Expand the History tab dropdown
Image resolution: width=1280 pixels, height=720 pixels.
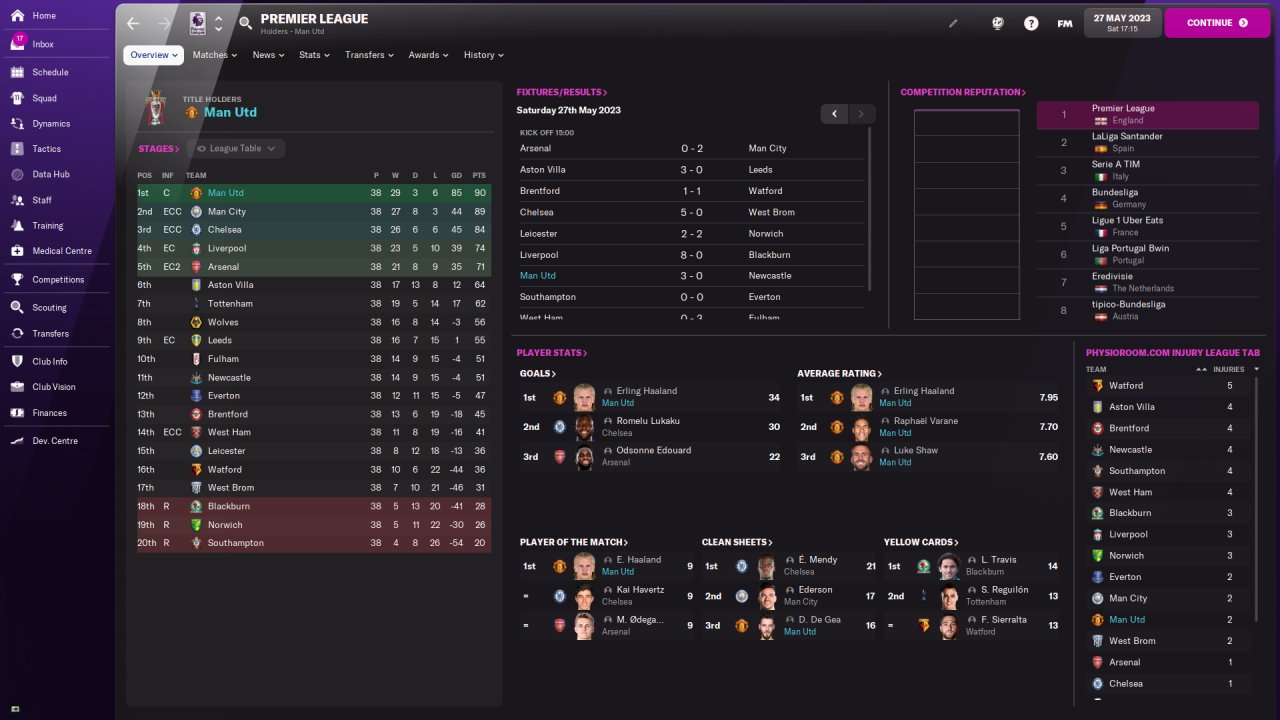[484, 55]
